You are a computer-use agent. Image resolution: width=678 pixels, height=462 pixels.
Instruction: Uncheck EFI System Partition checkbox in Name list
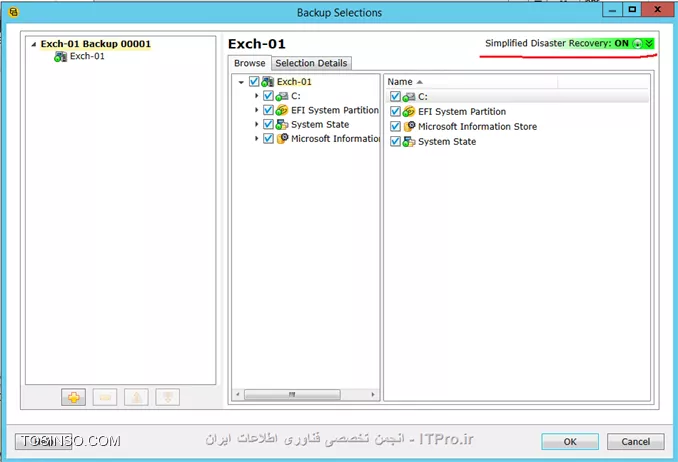point(395,111)
